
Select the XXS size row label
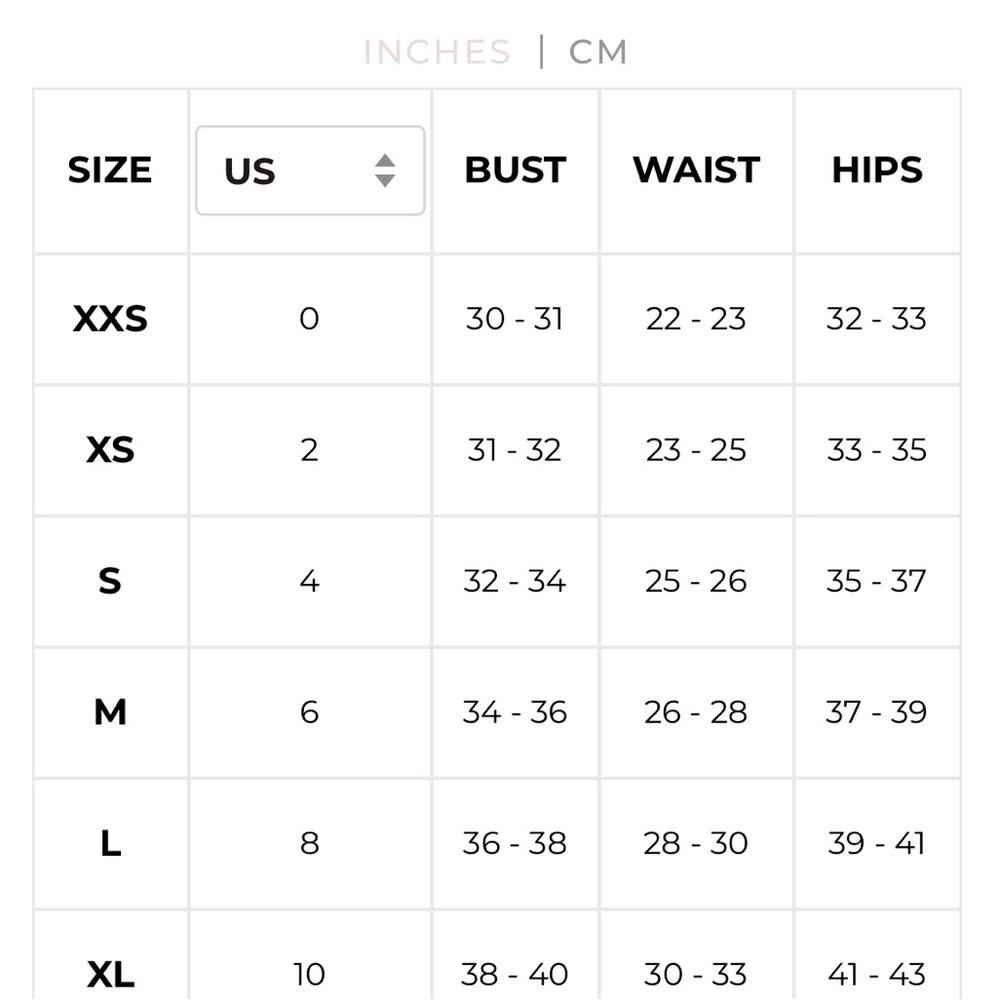(x=110, y=318)
